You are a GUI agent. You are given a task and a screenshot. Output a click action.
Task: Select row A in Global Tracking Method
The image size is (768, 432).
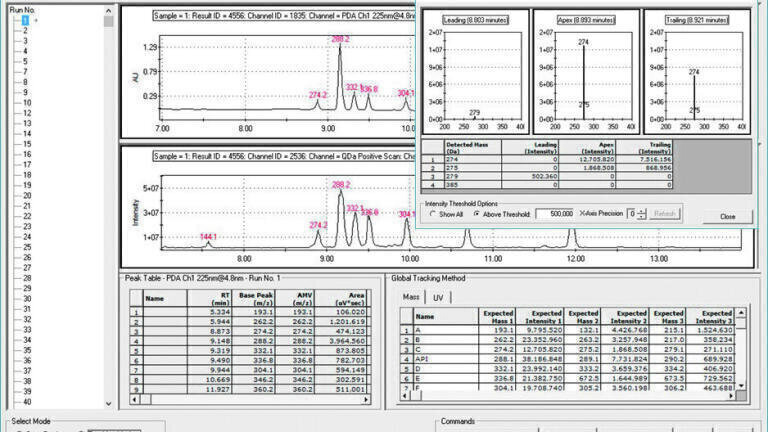(568, 330)
